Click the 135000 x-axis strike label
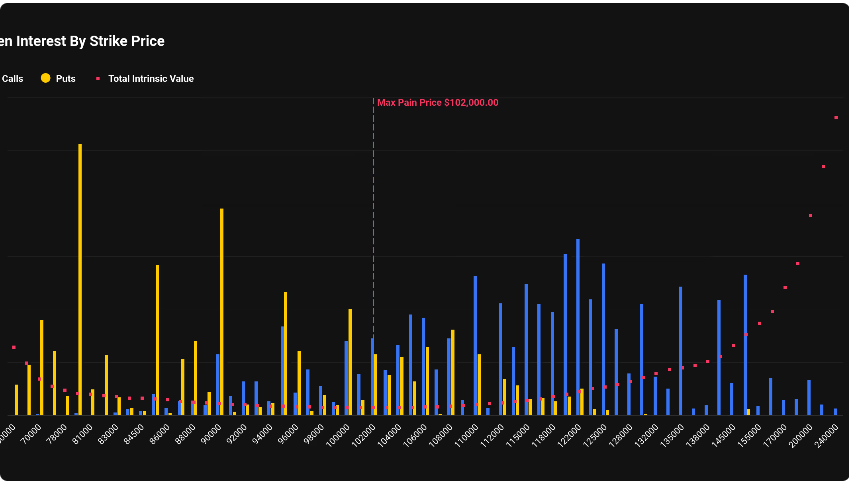The width and height of the screenshot is (849, 482). click(671, 437)
